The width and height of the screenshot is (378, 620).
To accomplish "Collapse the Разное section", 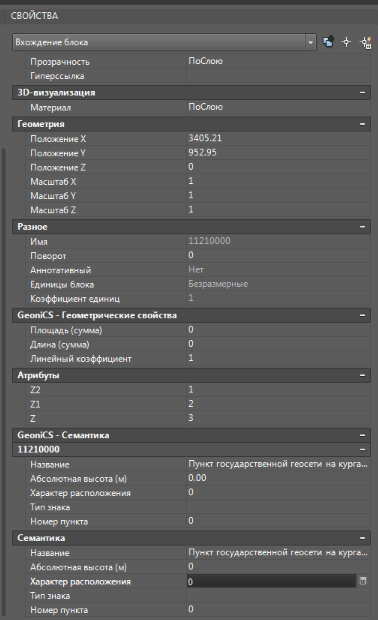I will click(x=362, y=227).
